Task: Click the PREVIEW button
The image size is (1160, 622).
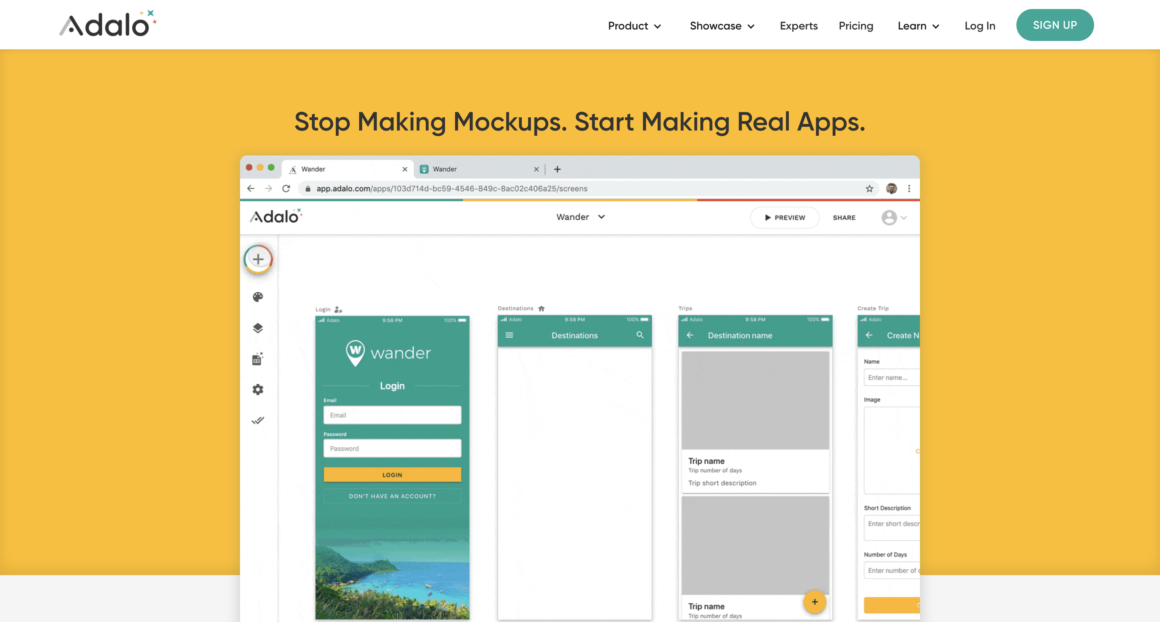Action: pyautogui.click(x=784, y=217)
